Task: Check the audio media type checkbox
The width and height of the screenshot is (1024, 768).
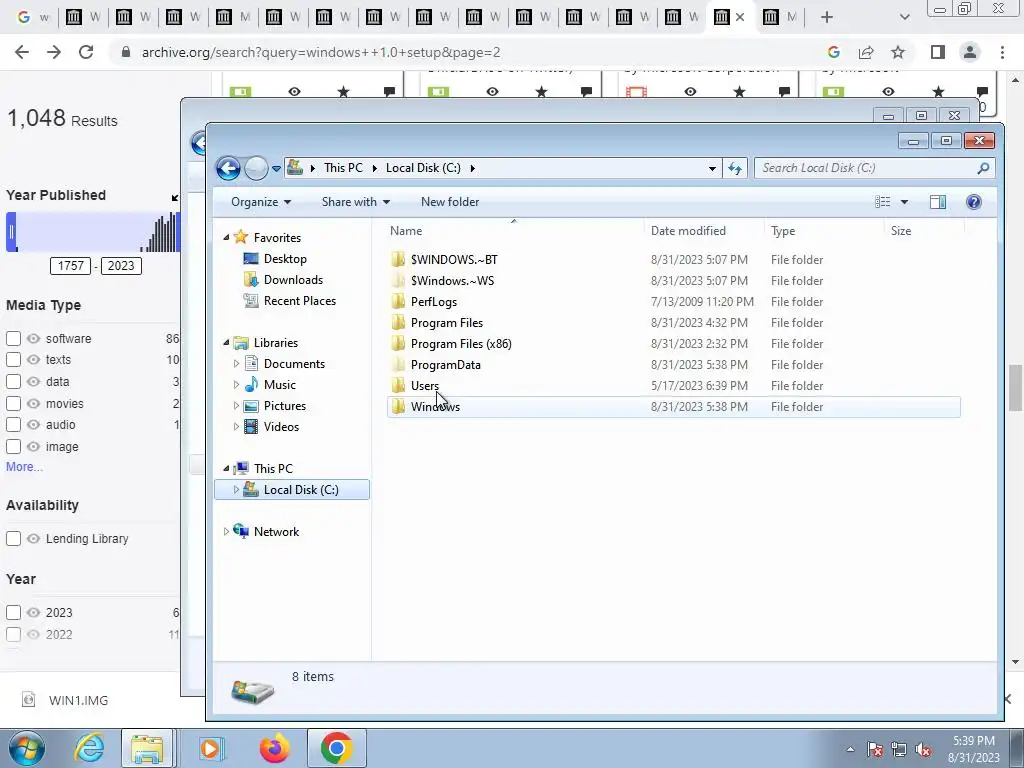Action: click(13, 424)
